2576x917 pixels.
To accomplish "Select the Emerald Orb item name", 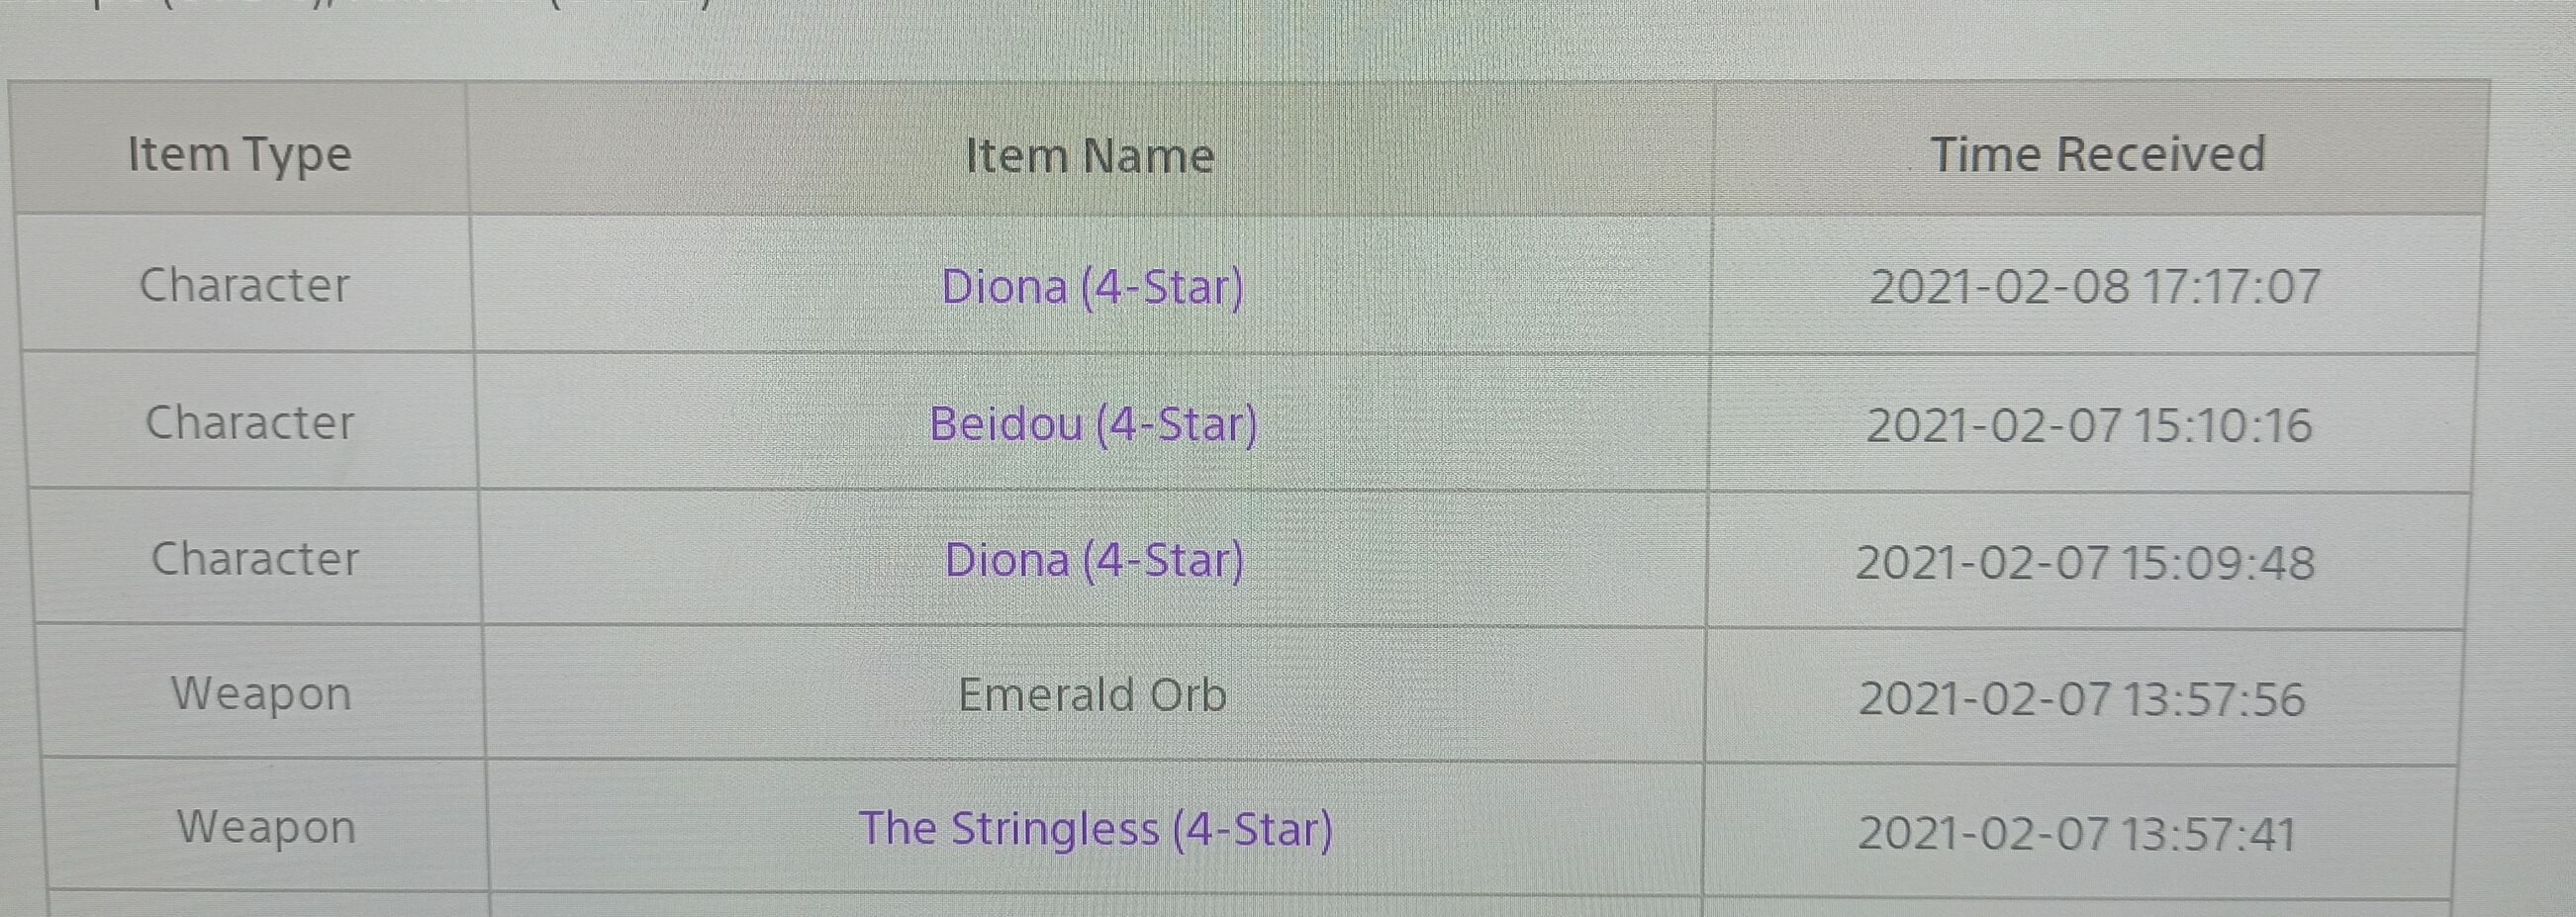I will point(1092,695).
